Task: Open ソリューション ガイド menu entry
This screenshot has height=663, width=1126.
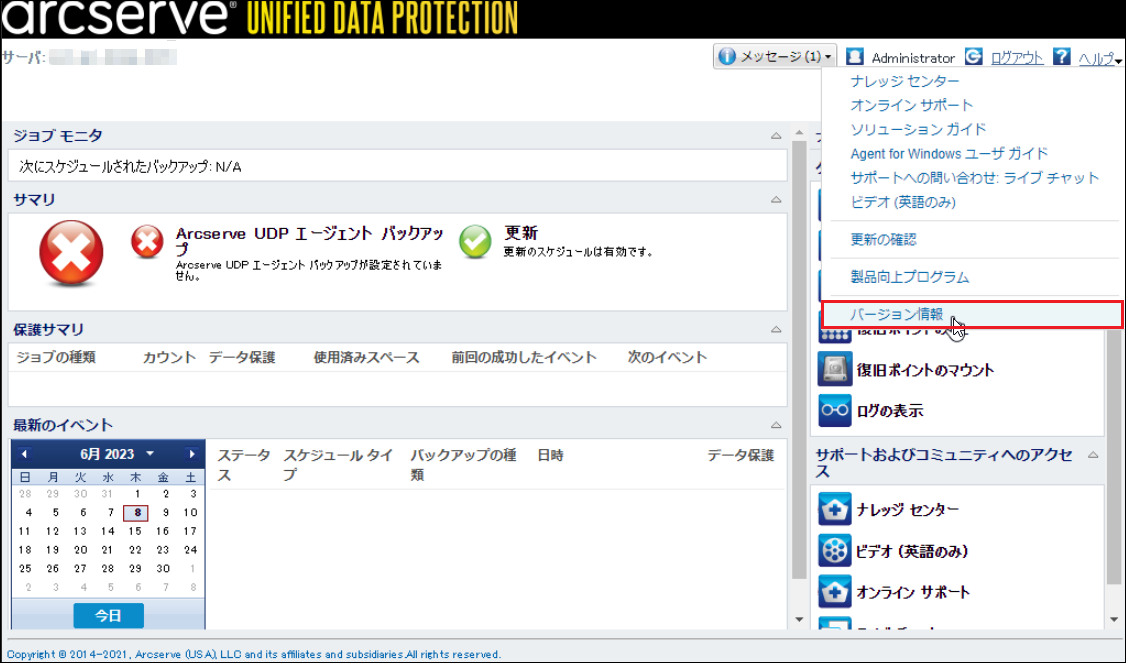Action: coord(918,130)
